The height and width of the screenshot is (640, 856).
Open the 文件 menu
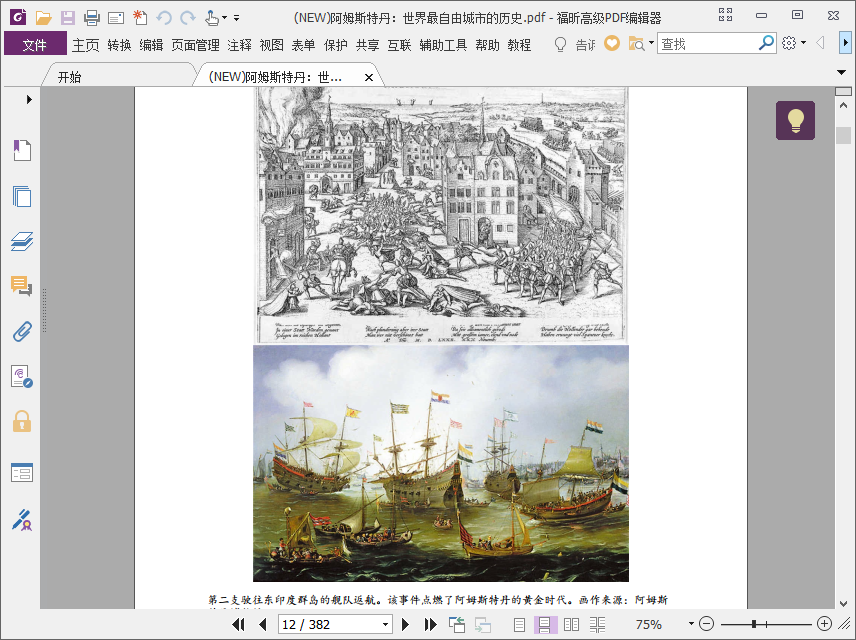[x=35, y=44]
